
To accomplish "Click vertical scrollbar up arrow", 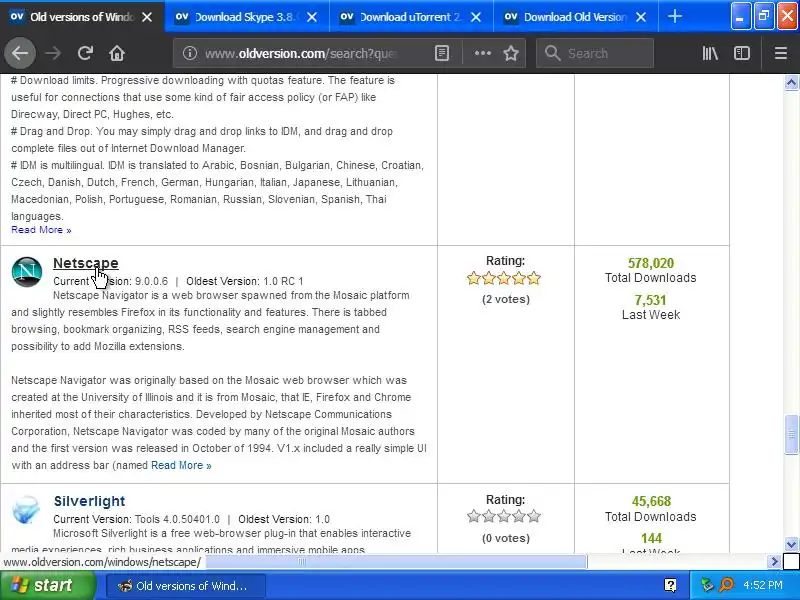I will (791, 82).
